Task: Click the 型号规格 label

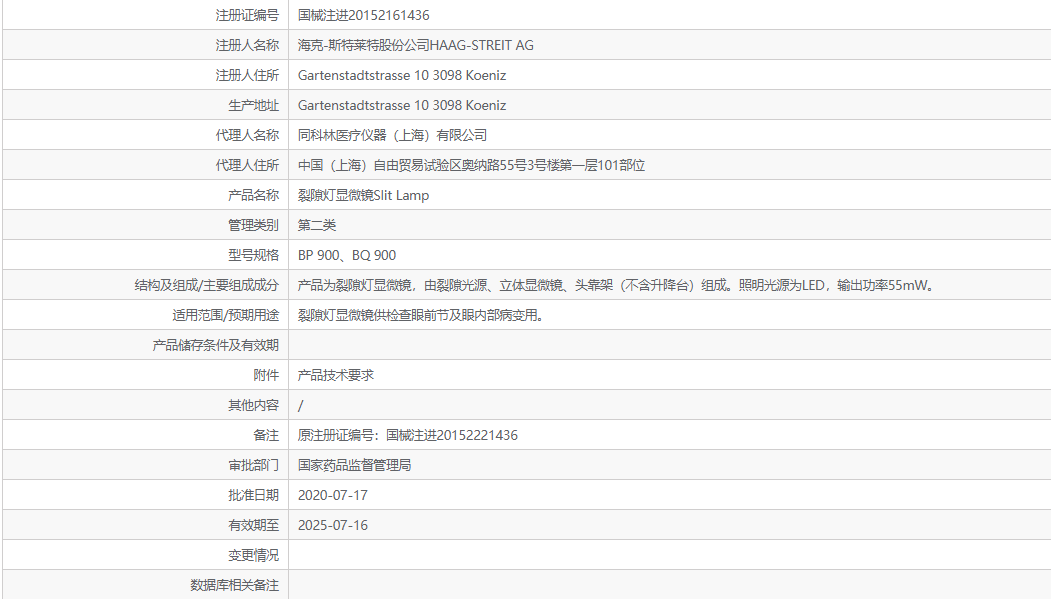Action: [x=253, y=255]
